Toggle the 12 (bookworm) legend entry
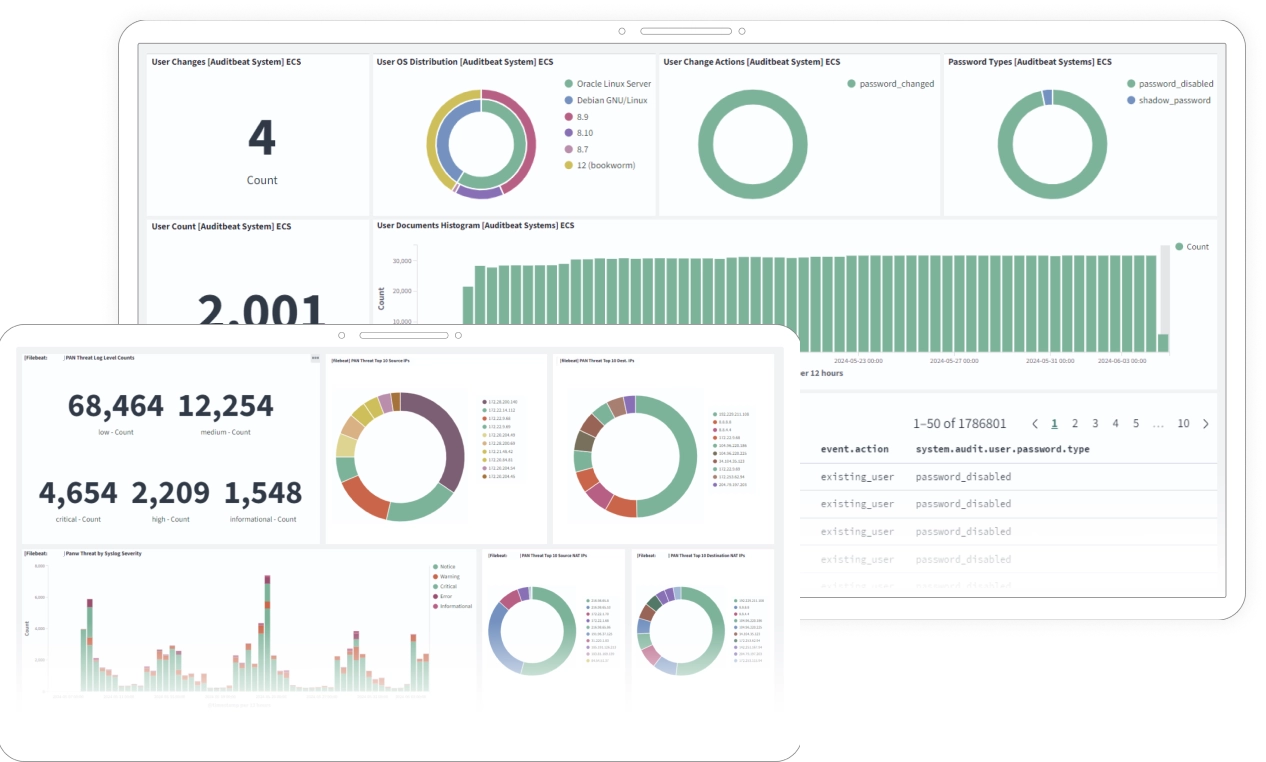 coord(605,165)
